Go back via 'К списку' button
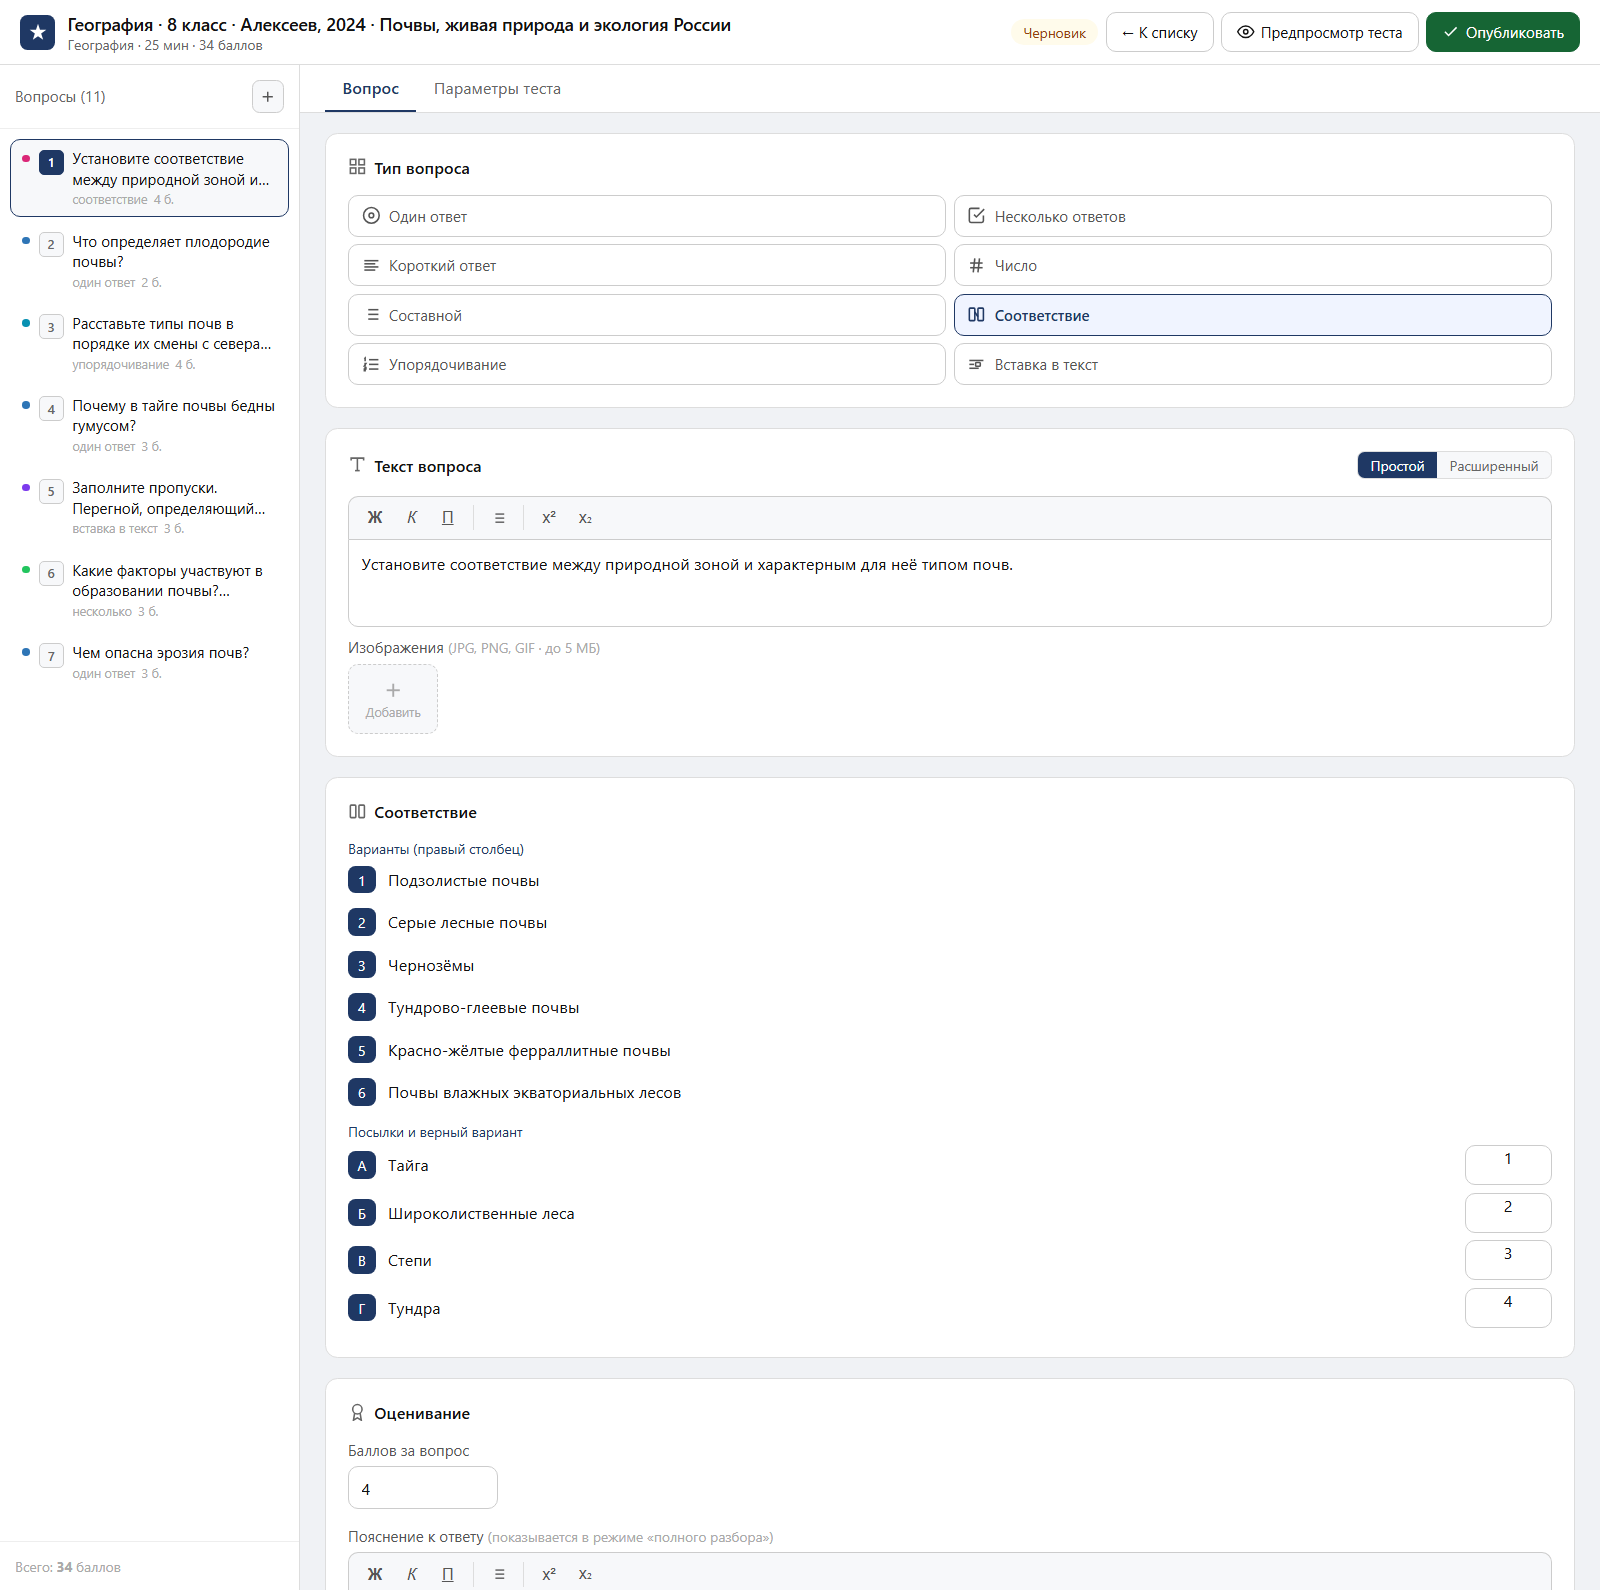The image size is (1600, 1590). 1159,33
